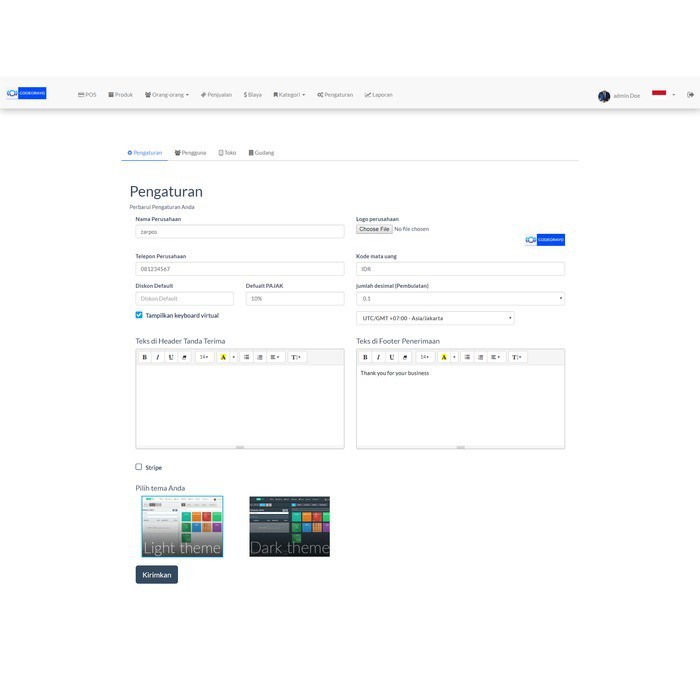Insert unordered list in header text editor

[246, 357]
